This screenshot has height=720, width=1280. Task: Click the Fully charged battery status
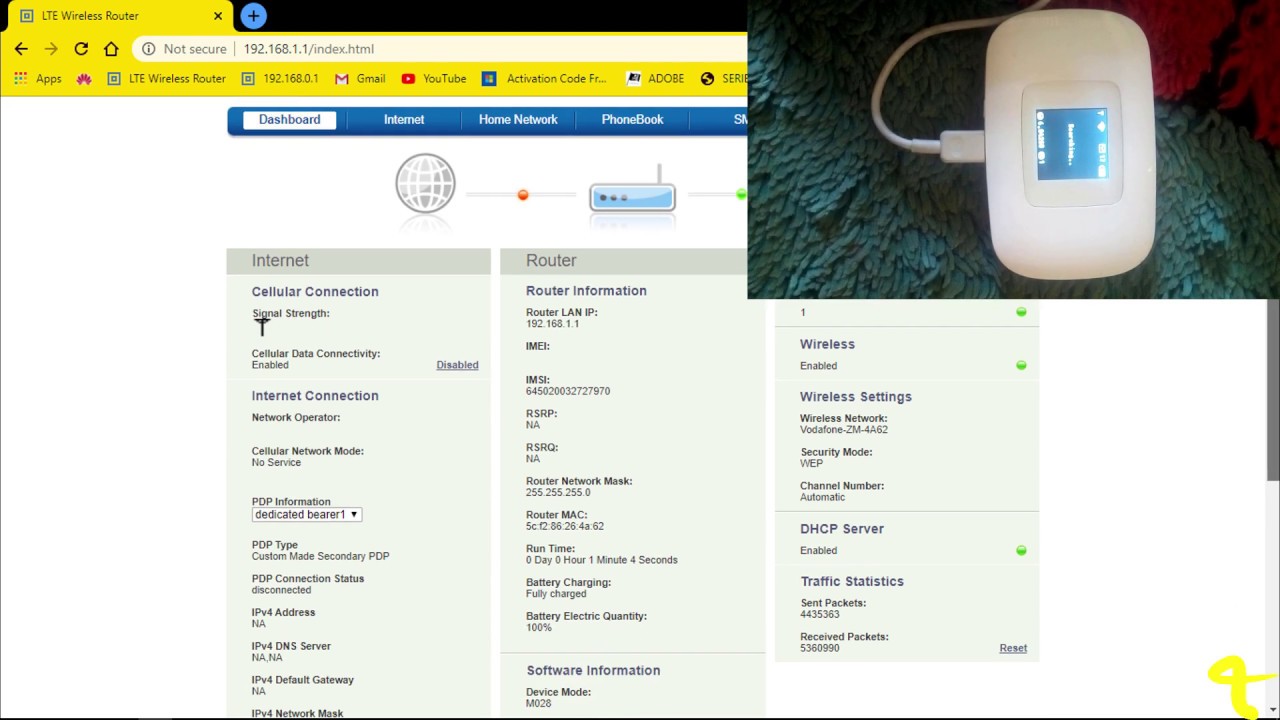pos(556,594)
